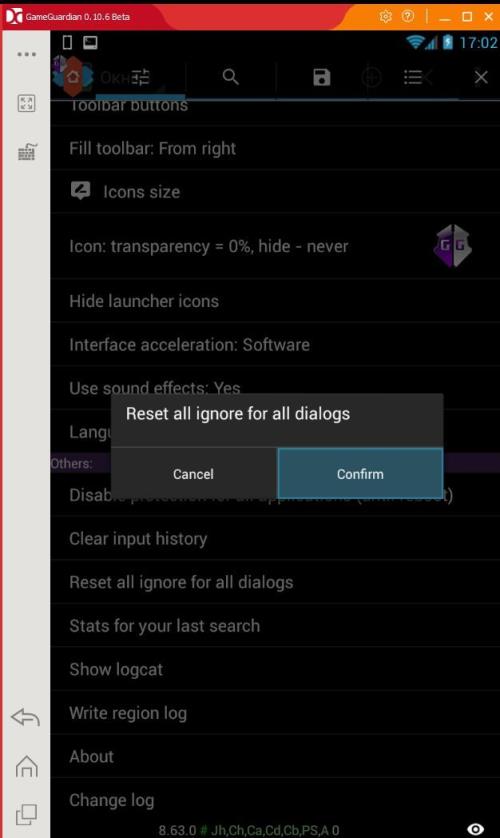Open the keyboard mapping icon in sidebar
Viewport: 500px width, 838px height.
[x=27, y=152]
